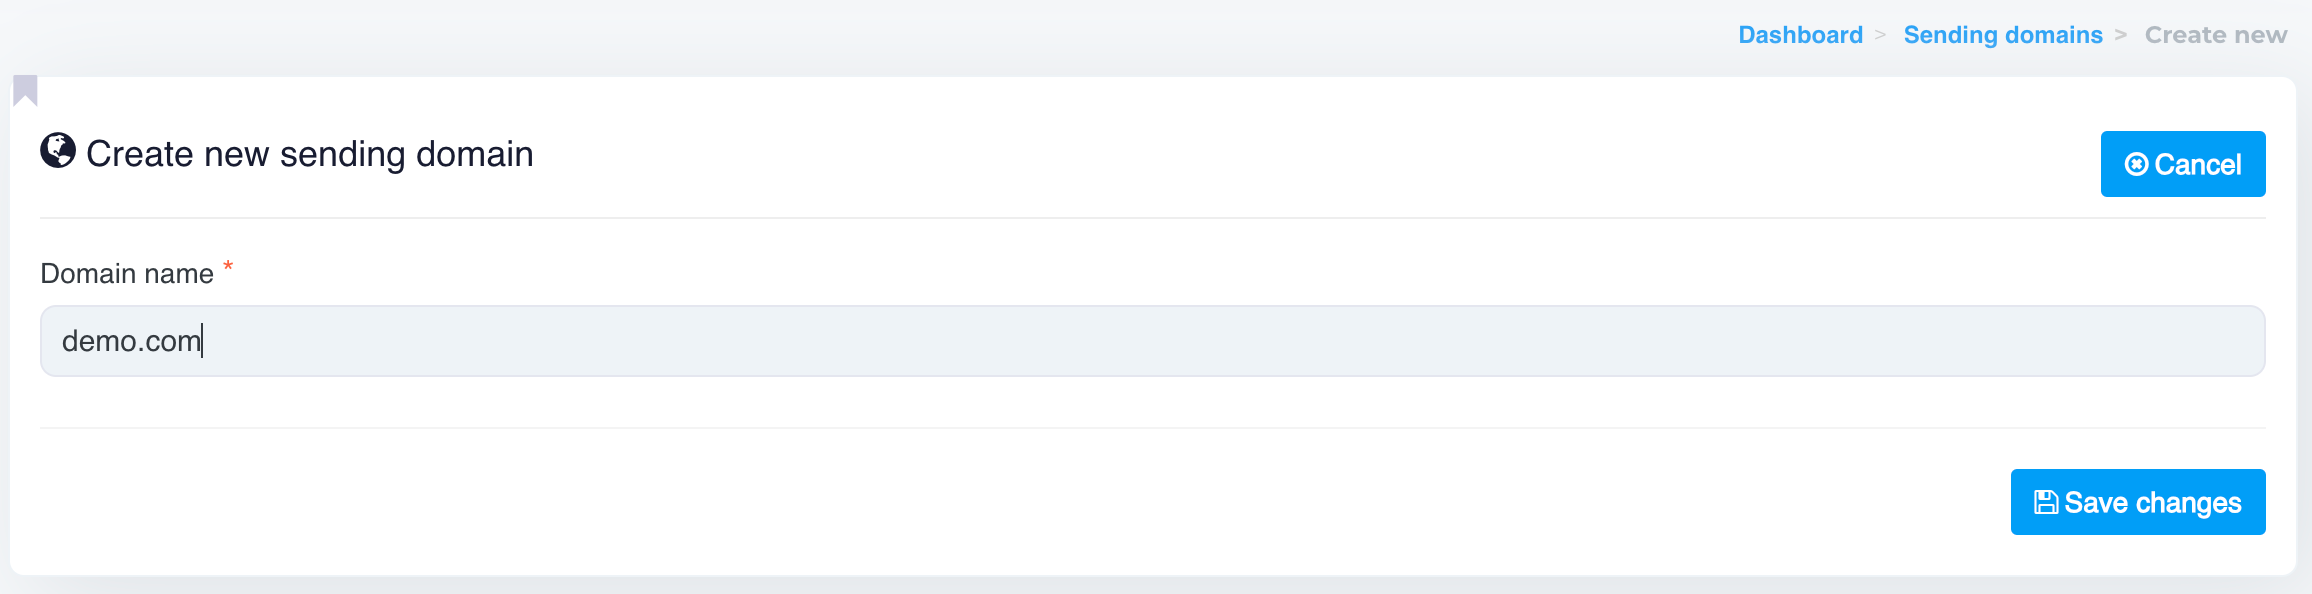Image resolution: width=2312 pixels, height=594 pixels.
Task: Click the Domain name field label
Action: pyautogui.click(x=127, y=274)
